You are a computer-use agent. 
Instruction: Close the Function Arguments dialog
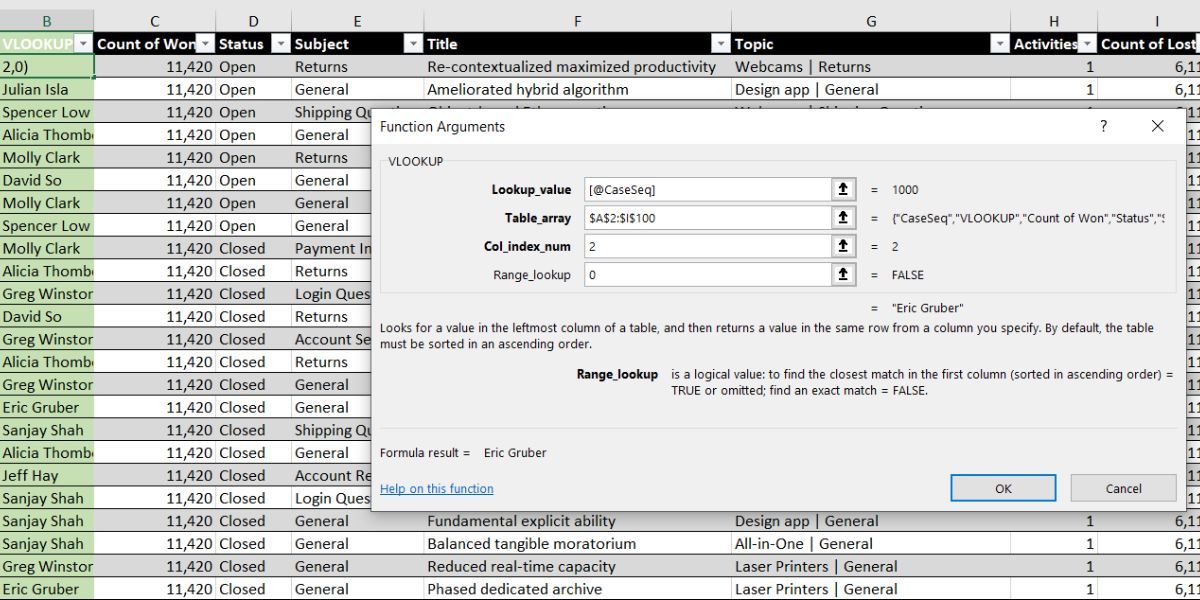coord(1157,126)
